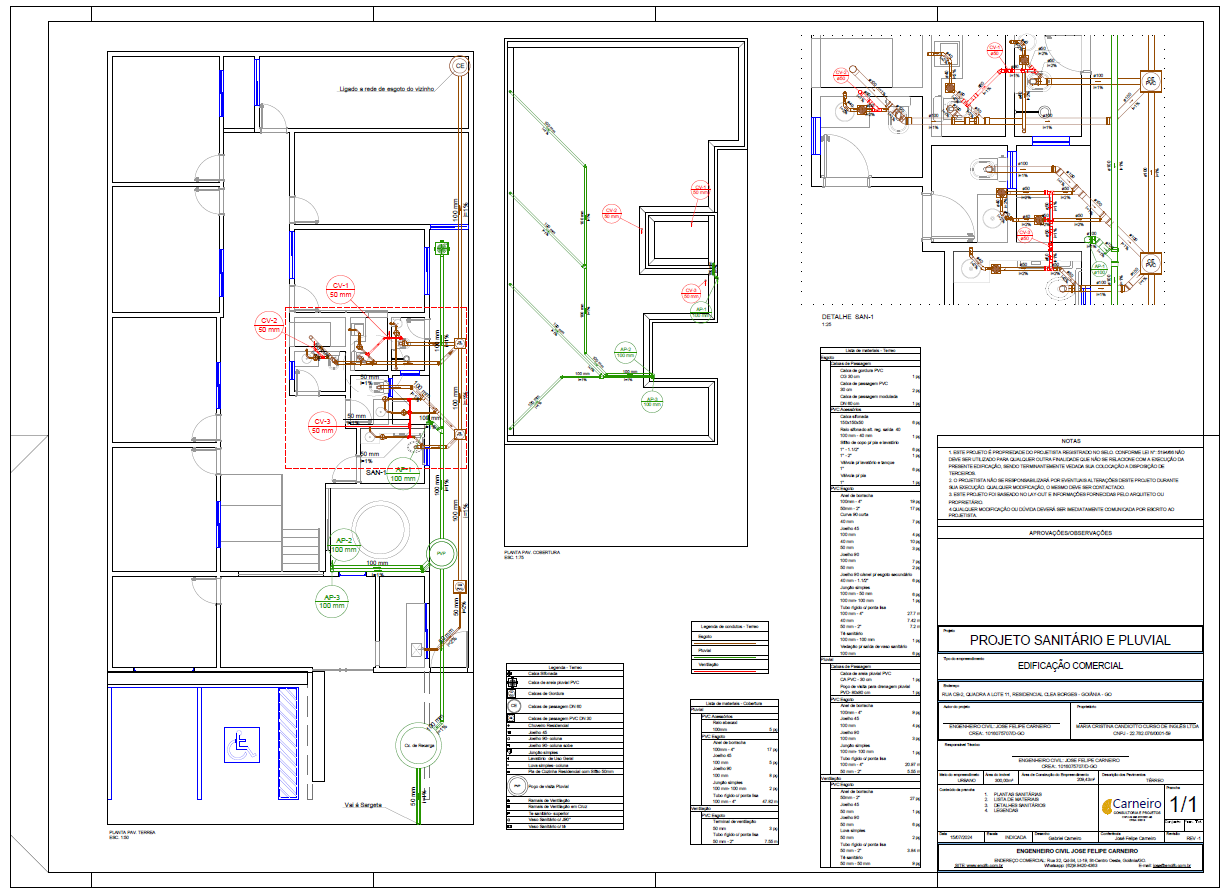Click the CV-2 50 mm red tag
The image size is (1231, 893).
pos(270,324)
